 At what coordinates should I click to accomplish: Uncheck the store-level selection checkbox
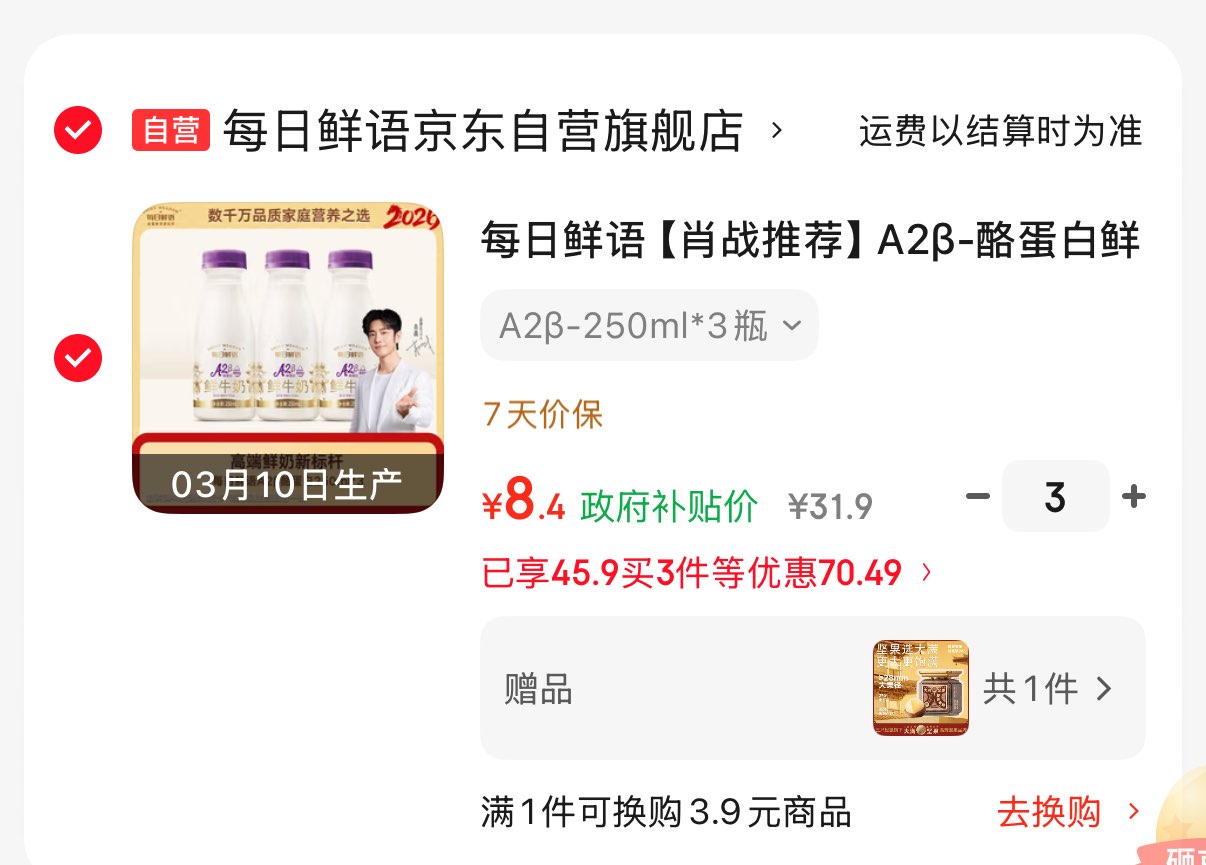[78, 130]
